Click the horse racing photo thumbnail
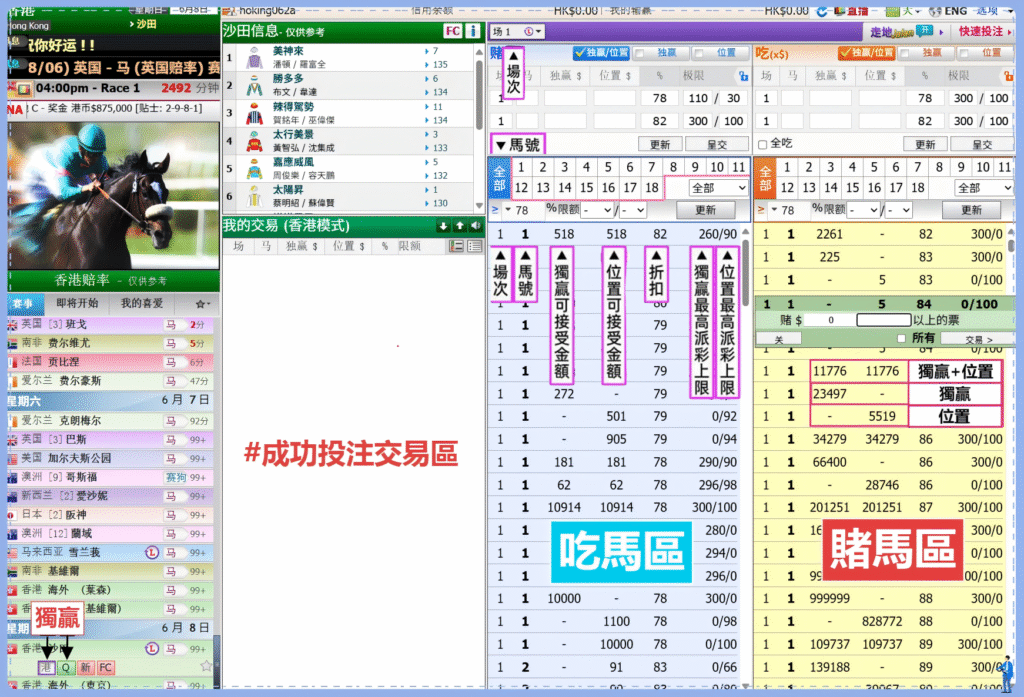Image resolution: width=1024 pixels, height=697 pixels. tap(114, 195)
